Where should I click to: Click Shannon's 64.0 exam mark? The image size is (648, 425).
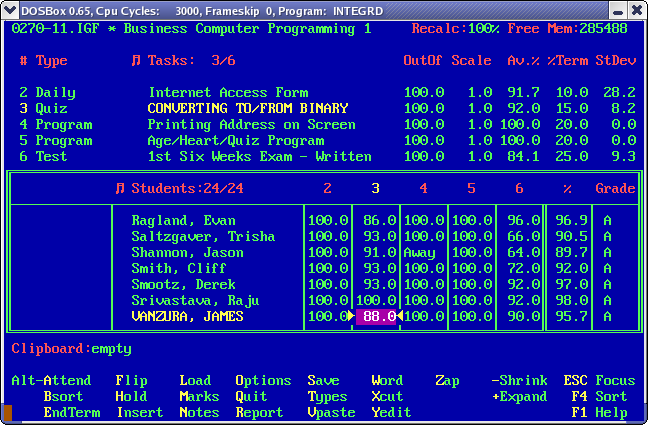coord(523,253)
